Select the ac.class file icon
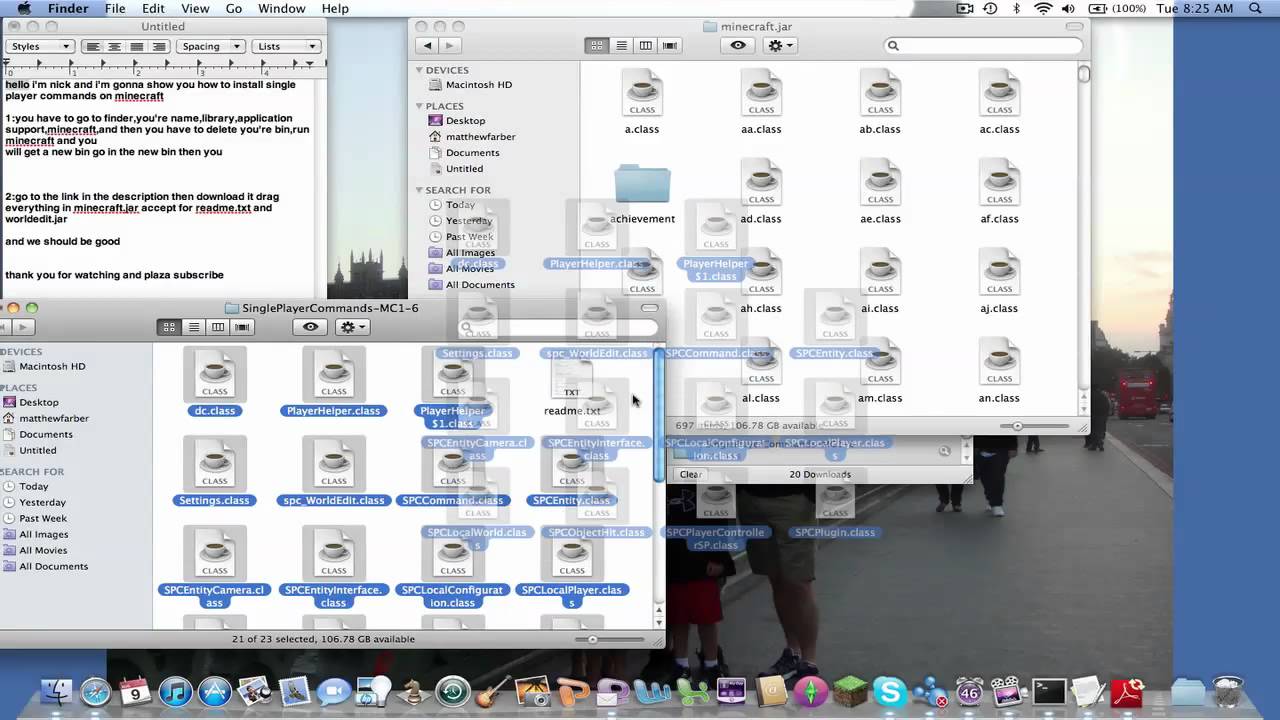 point(1000,93)
